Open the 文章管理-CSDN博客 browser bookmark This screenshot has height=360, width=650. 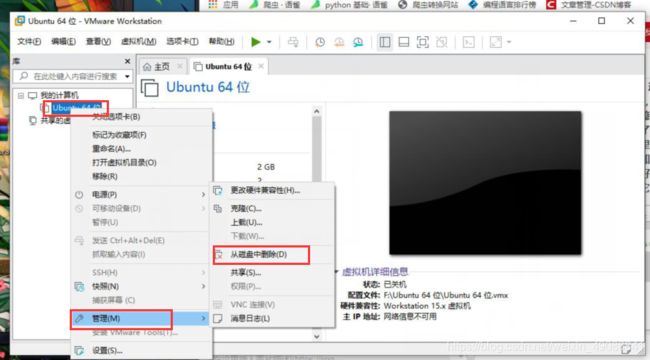coord(589,5)
